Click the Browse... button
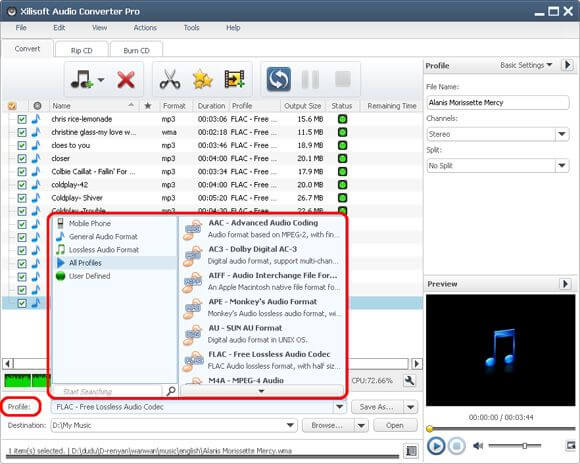 [327, 426]
